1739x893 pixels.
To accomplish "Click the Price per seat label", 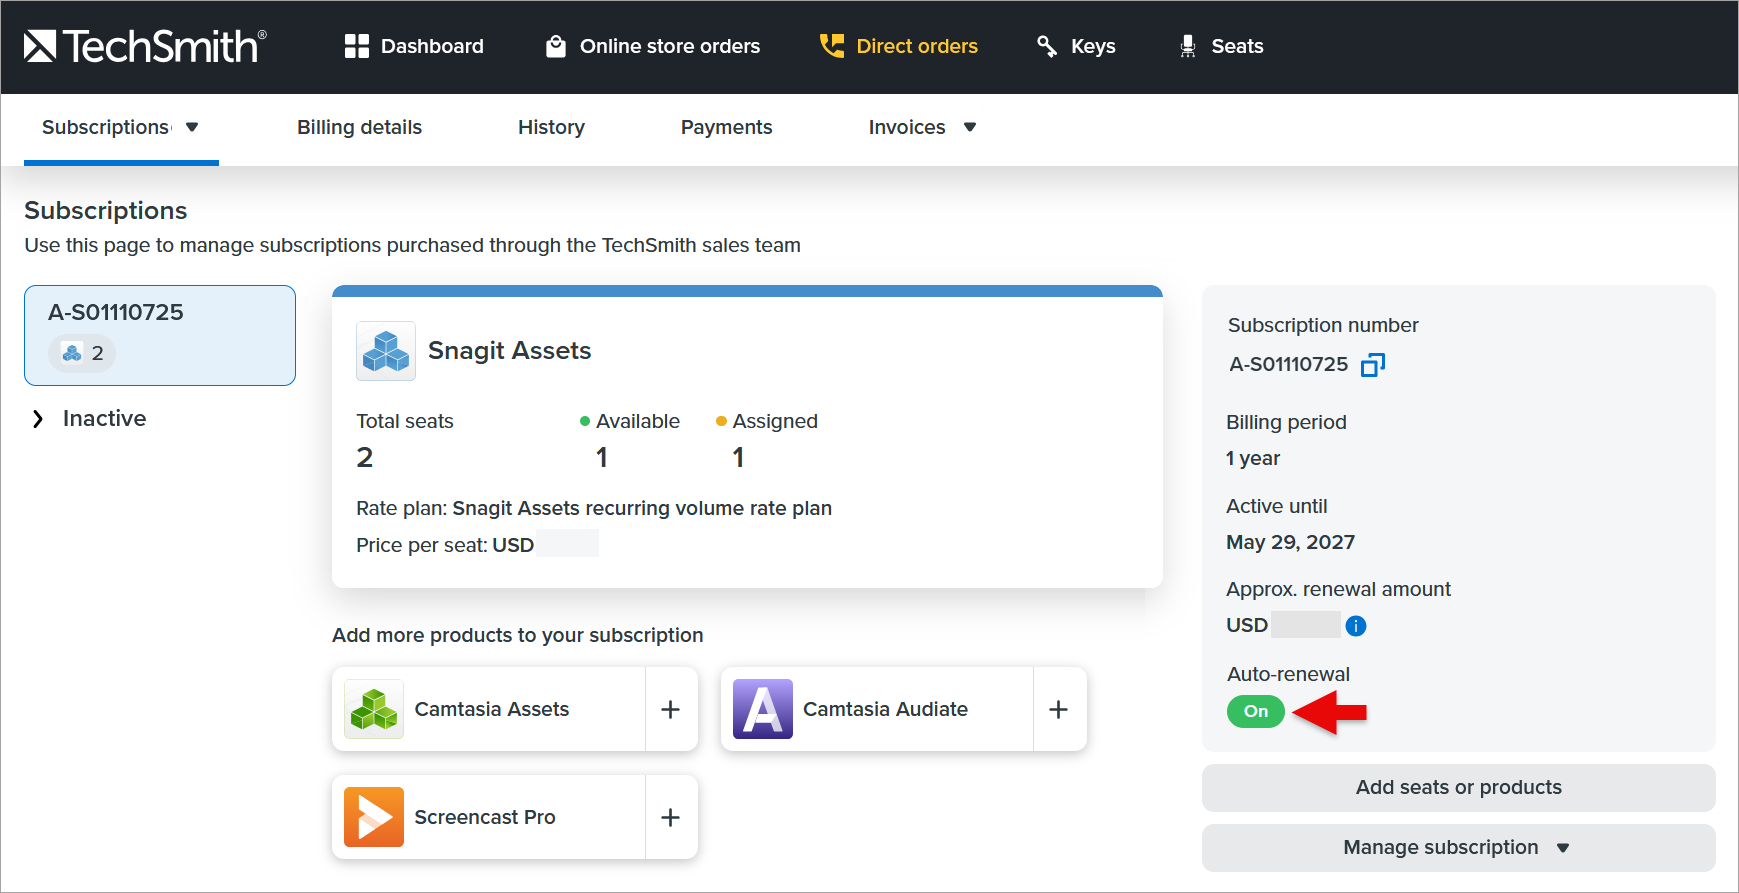I will [422, 545].
